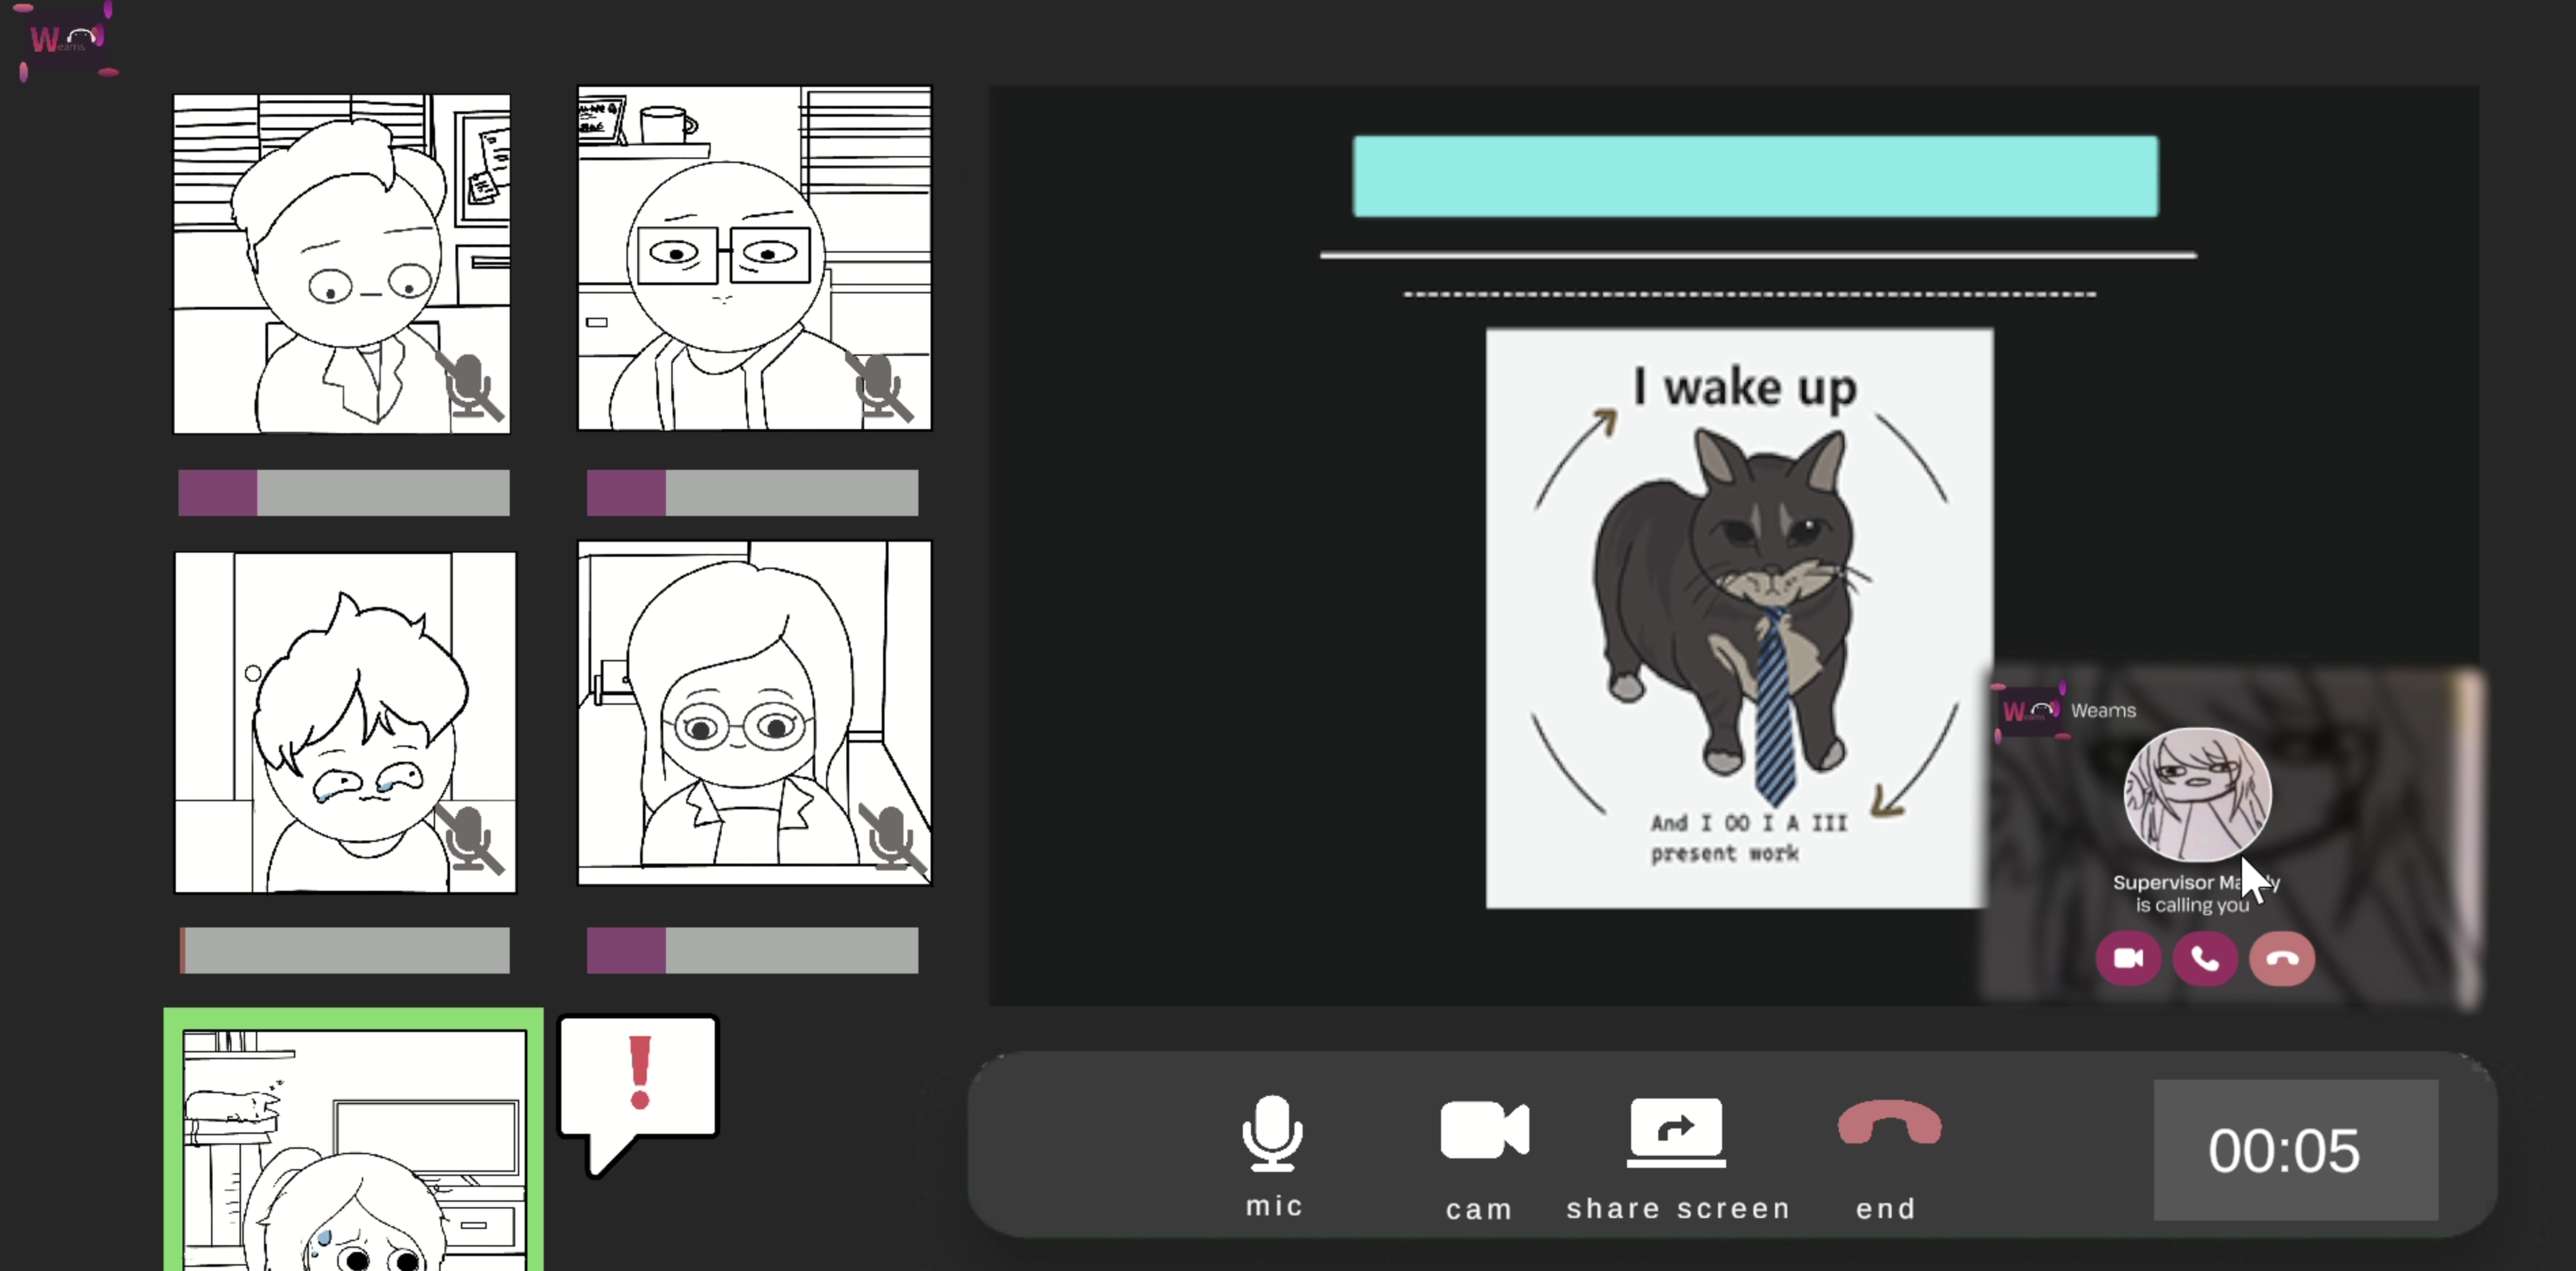This screenshot has height=1271, width=2576.
Task: Accept supervisor call with phone button
Action: [x=2204, y=958]
